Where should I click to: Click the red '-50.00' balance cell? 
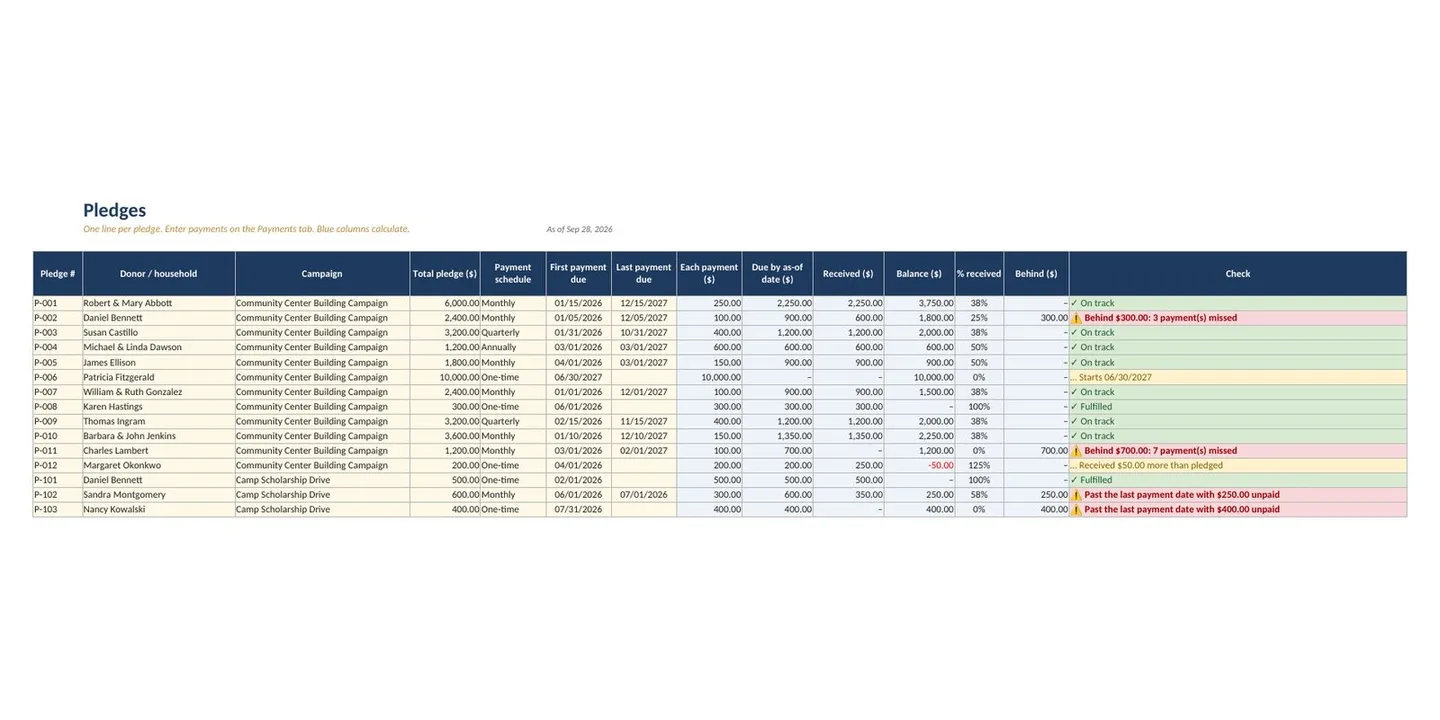(x=919, y=466)
